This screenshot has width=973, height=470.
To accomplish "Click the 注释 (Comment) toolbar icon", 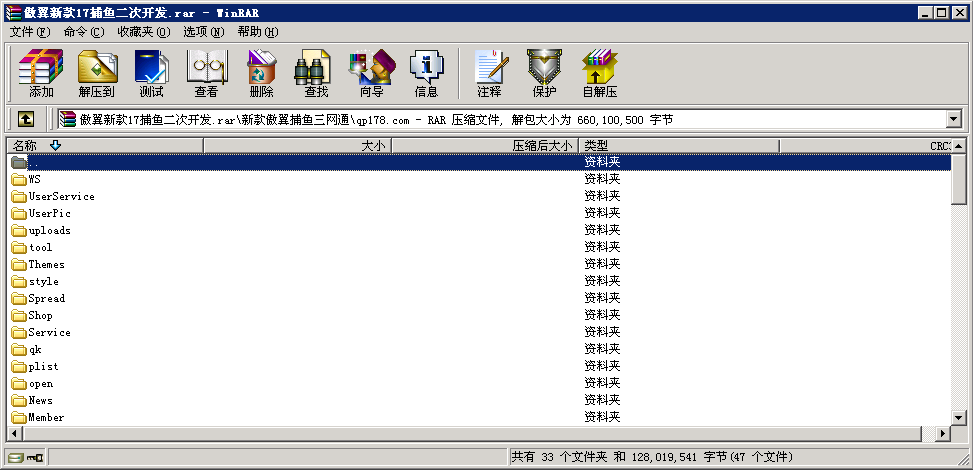I will pyautogui.click(x=489, y=72).
